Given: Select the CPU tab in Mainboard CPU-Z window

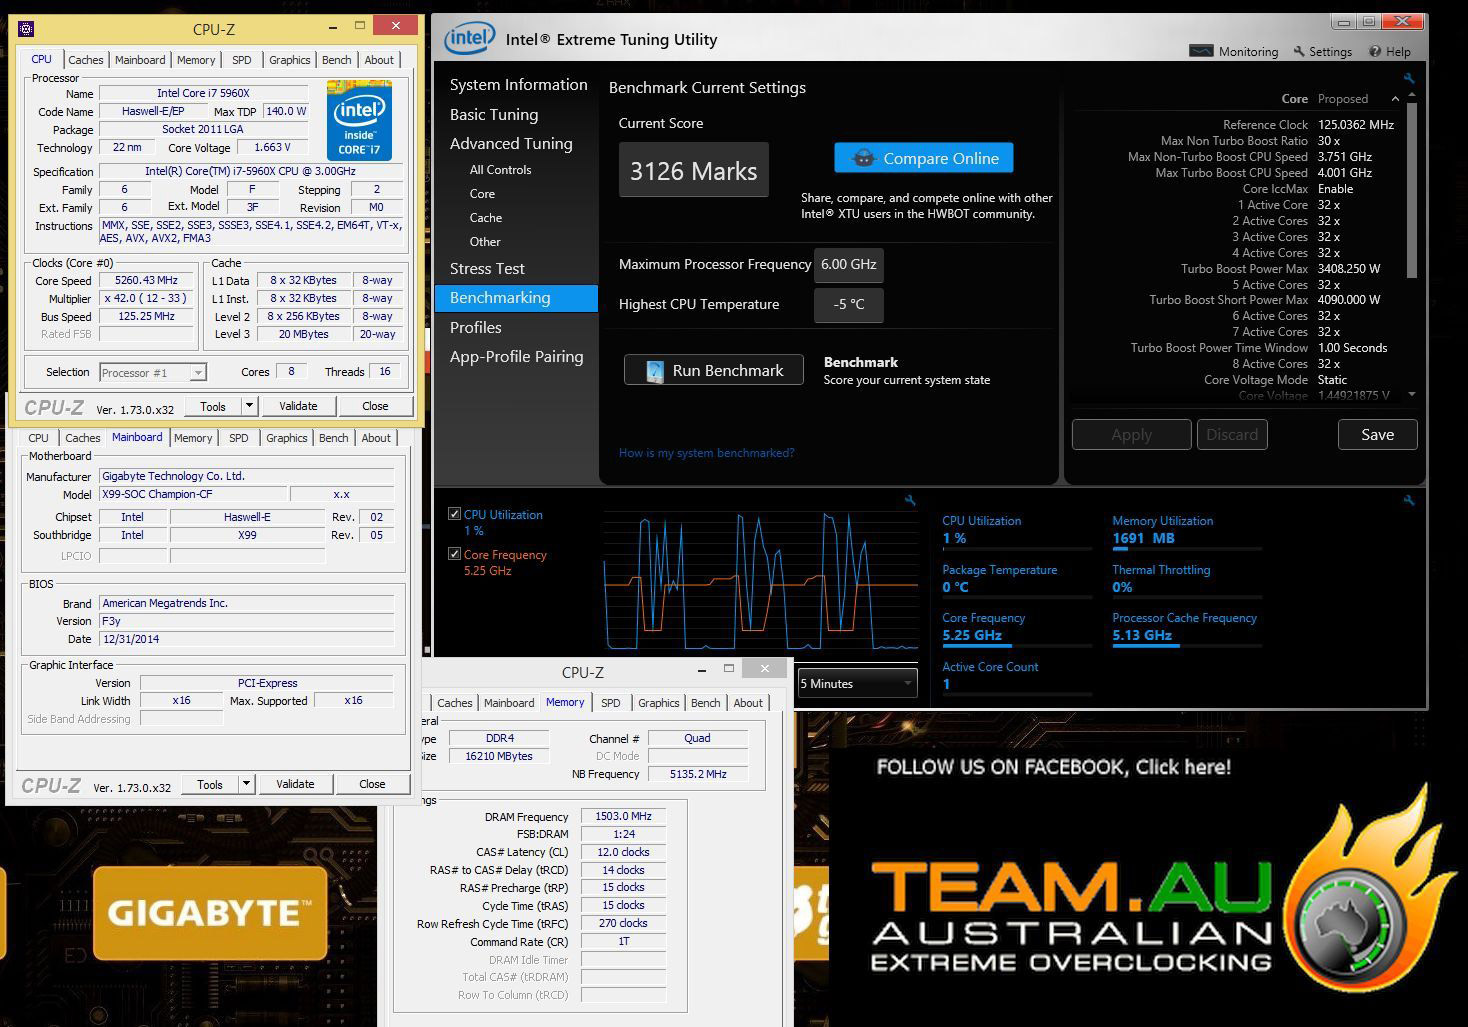Looking at the screenshot, I should pyautogui.click(x=38, y=438).
